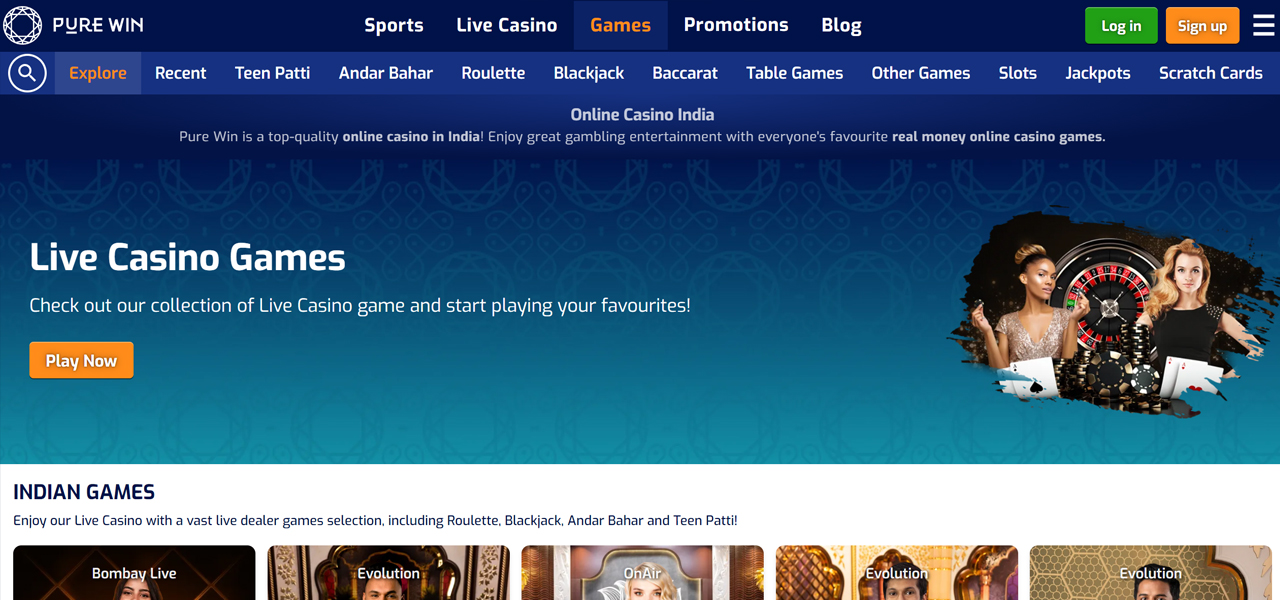The width and height of the screenshot is (1280, 600).
Task: Open the Blackjack category tab
Action: (x=589, y=73)
